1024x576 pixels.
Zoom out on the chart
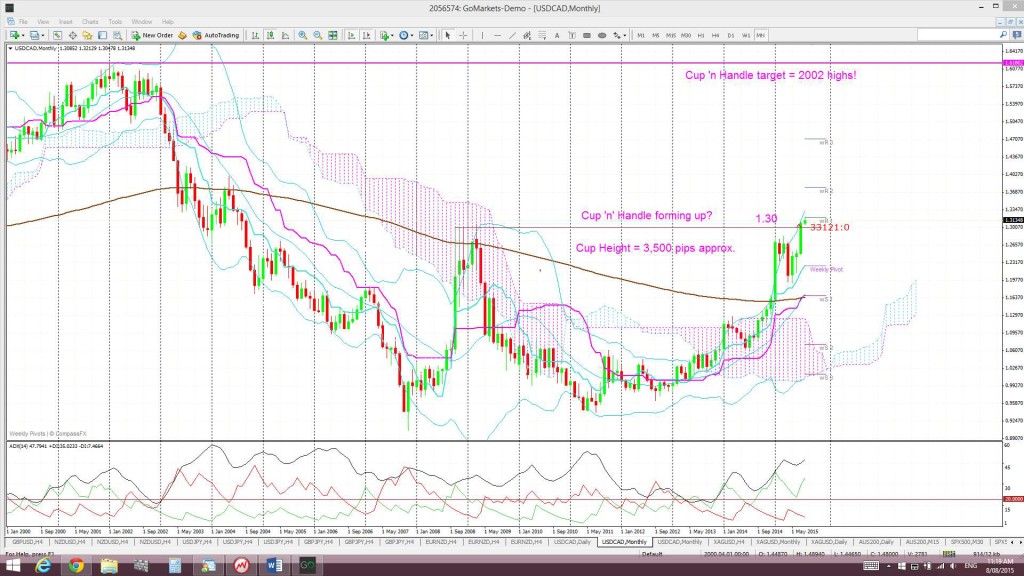[x=317, y=35]
